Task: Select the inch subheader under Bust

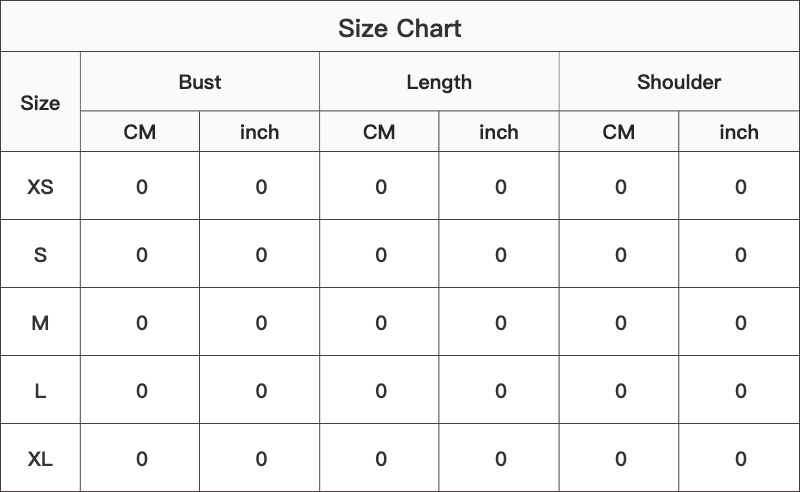Action: 260,132
